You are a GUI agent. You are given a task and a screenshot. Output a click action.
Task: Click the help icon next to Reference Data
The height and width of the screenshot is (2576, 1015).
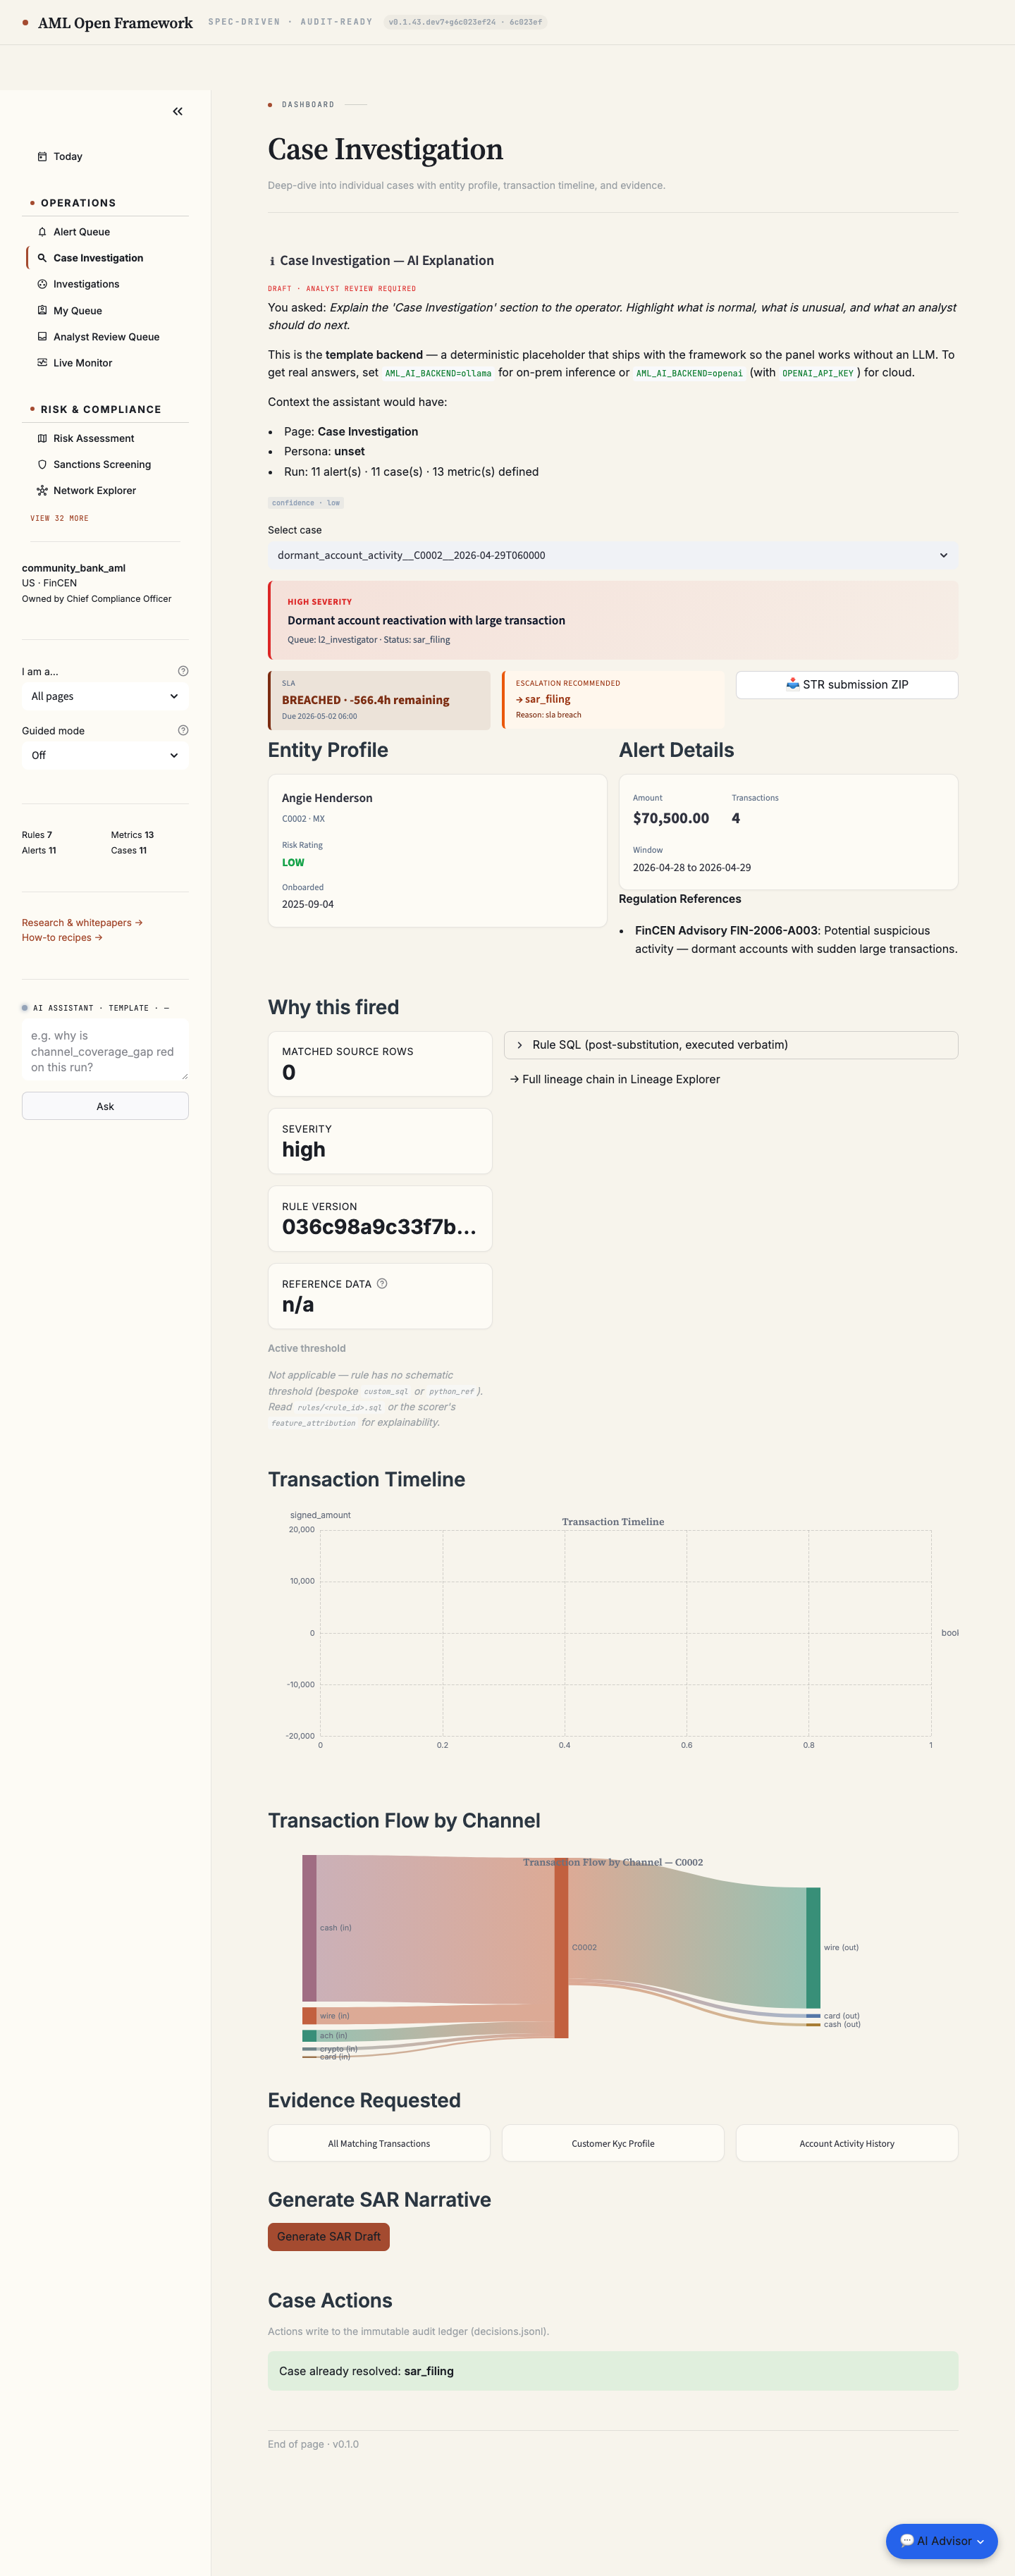pyautogui.click(x=382, y=1283)
